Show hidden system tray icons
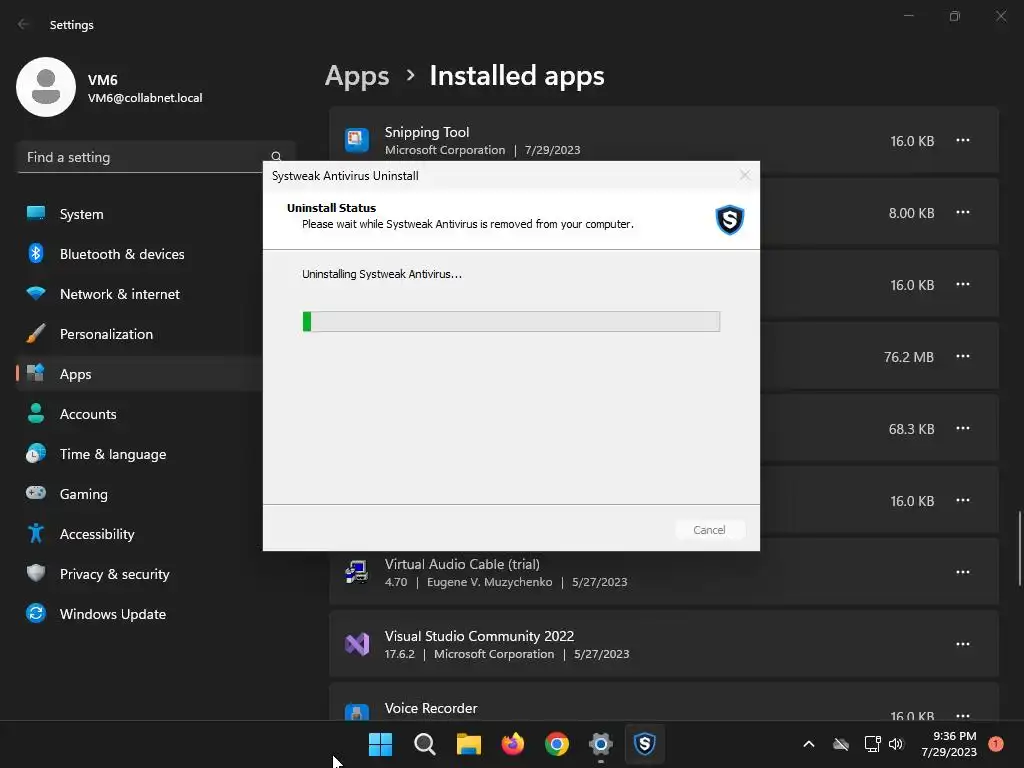 [808, 744]
